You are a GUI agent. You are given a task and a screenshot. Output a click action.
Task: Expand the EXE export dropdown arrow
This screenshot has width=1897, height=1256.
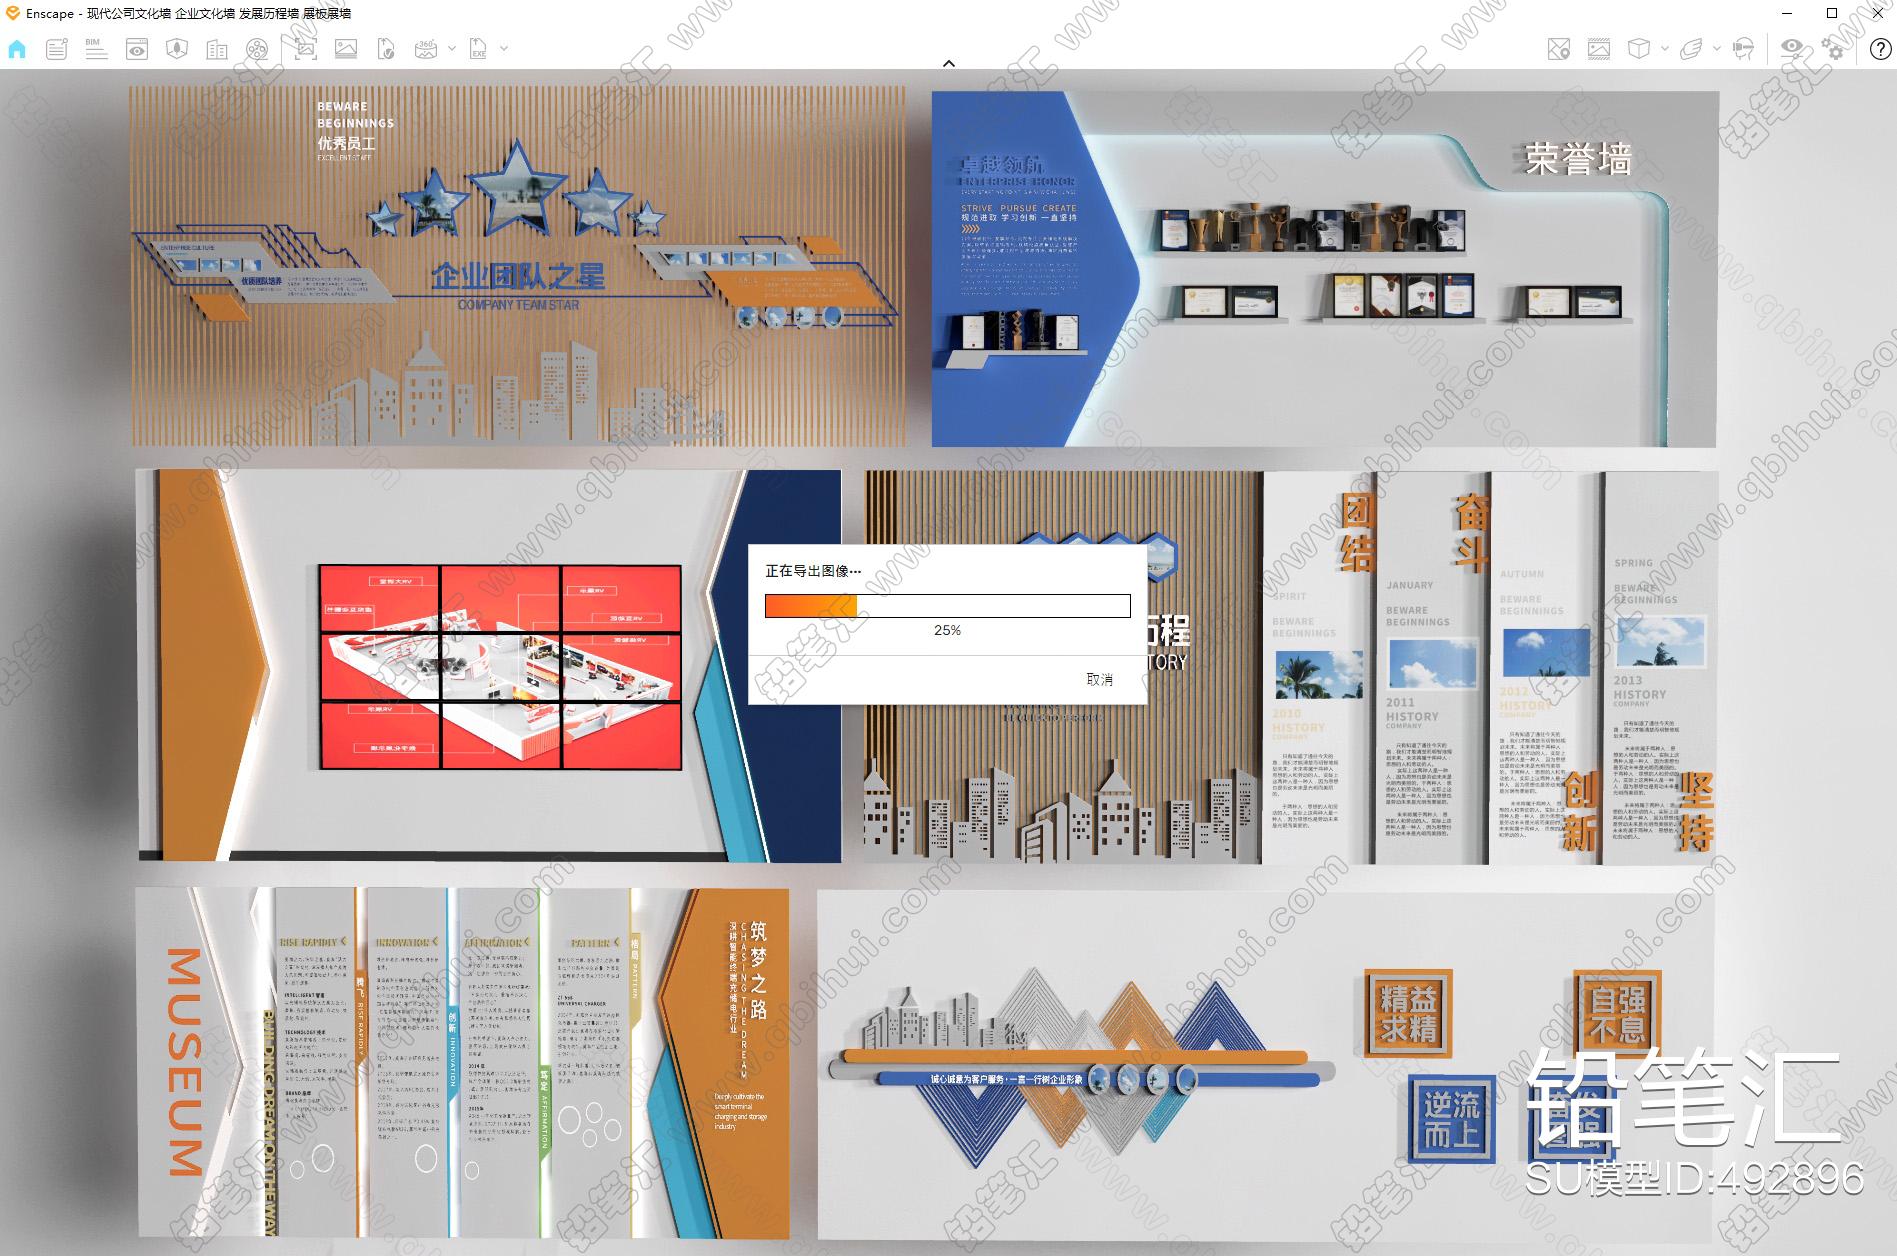504,48
